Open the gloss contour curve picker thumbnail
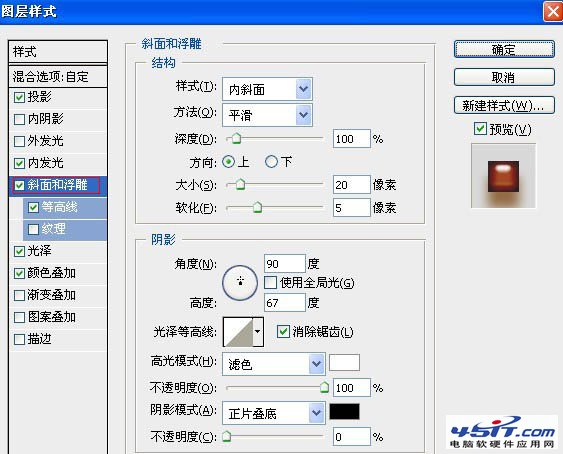 (x=238, y=332)
